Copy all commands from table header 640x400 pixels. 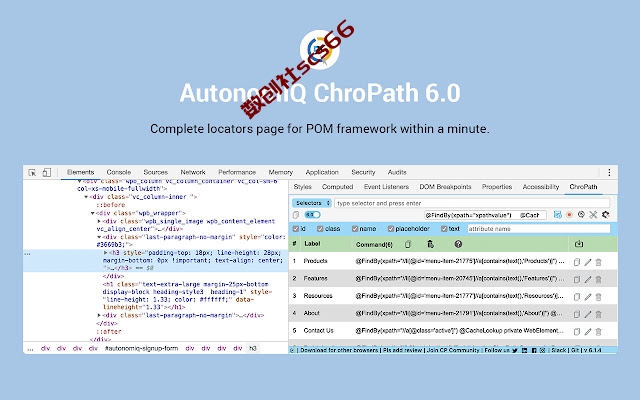point(408,244)
